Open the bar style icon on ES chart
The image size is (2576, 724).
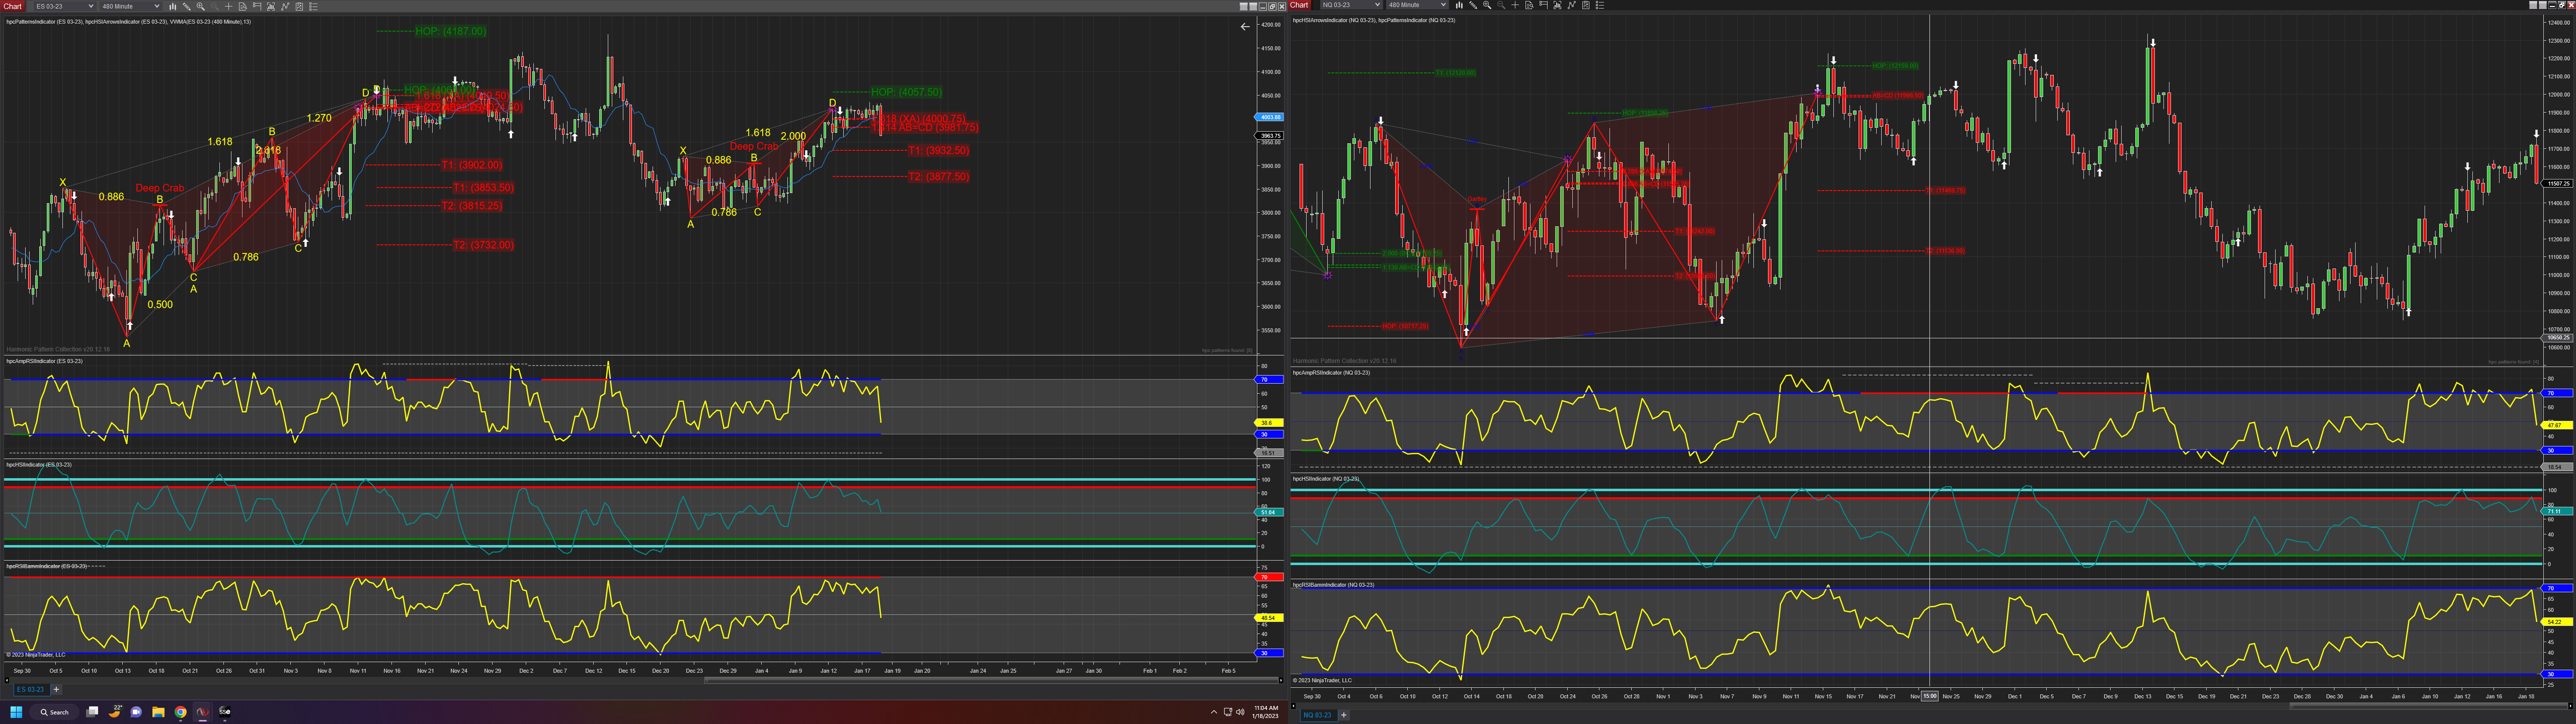point(173,6)
